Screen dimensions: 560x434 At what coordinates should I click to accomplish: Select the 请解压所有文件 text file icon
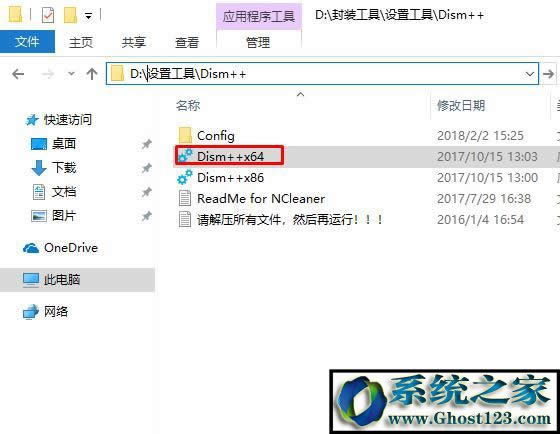click(185, 219)
